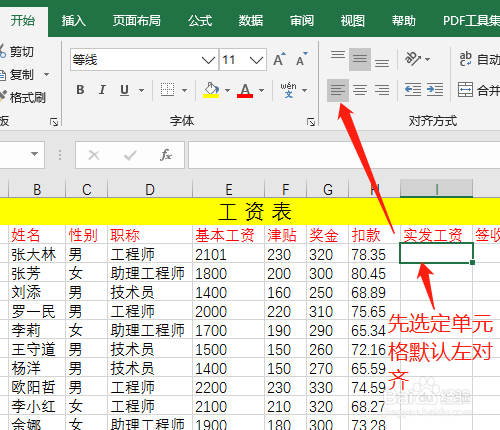Viewport: 500px width, 430px height.
Task: Click decrease indent icon
Action: click(413, 90)
